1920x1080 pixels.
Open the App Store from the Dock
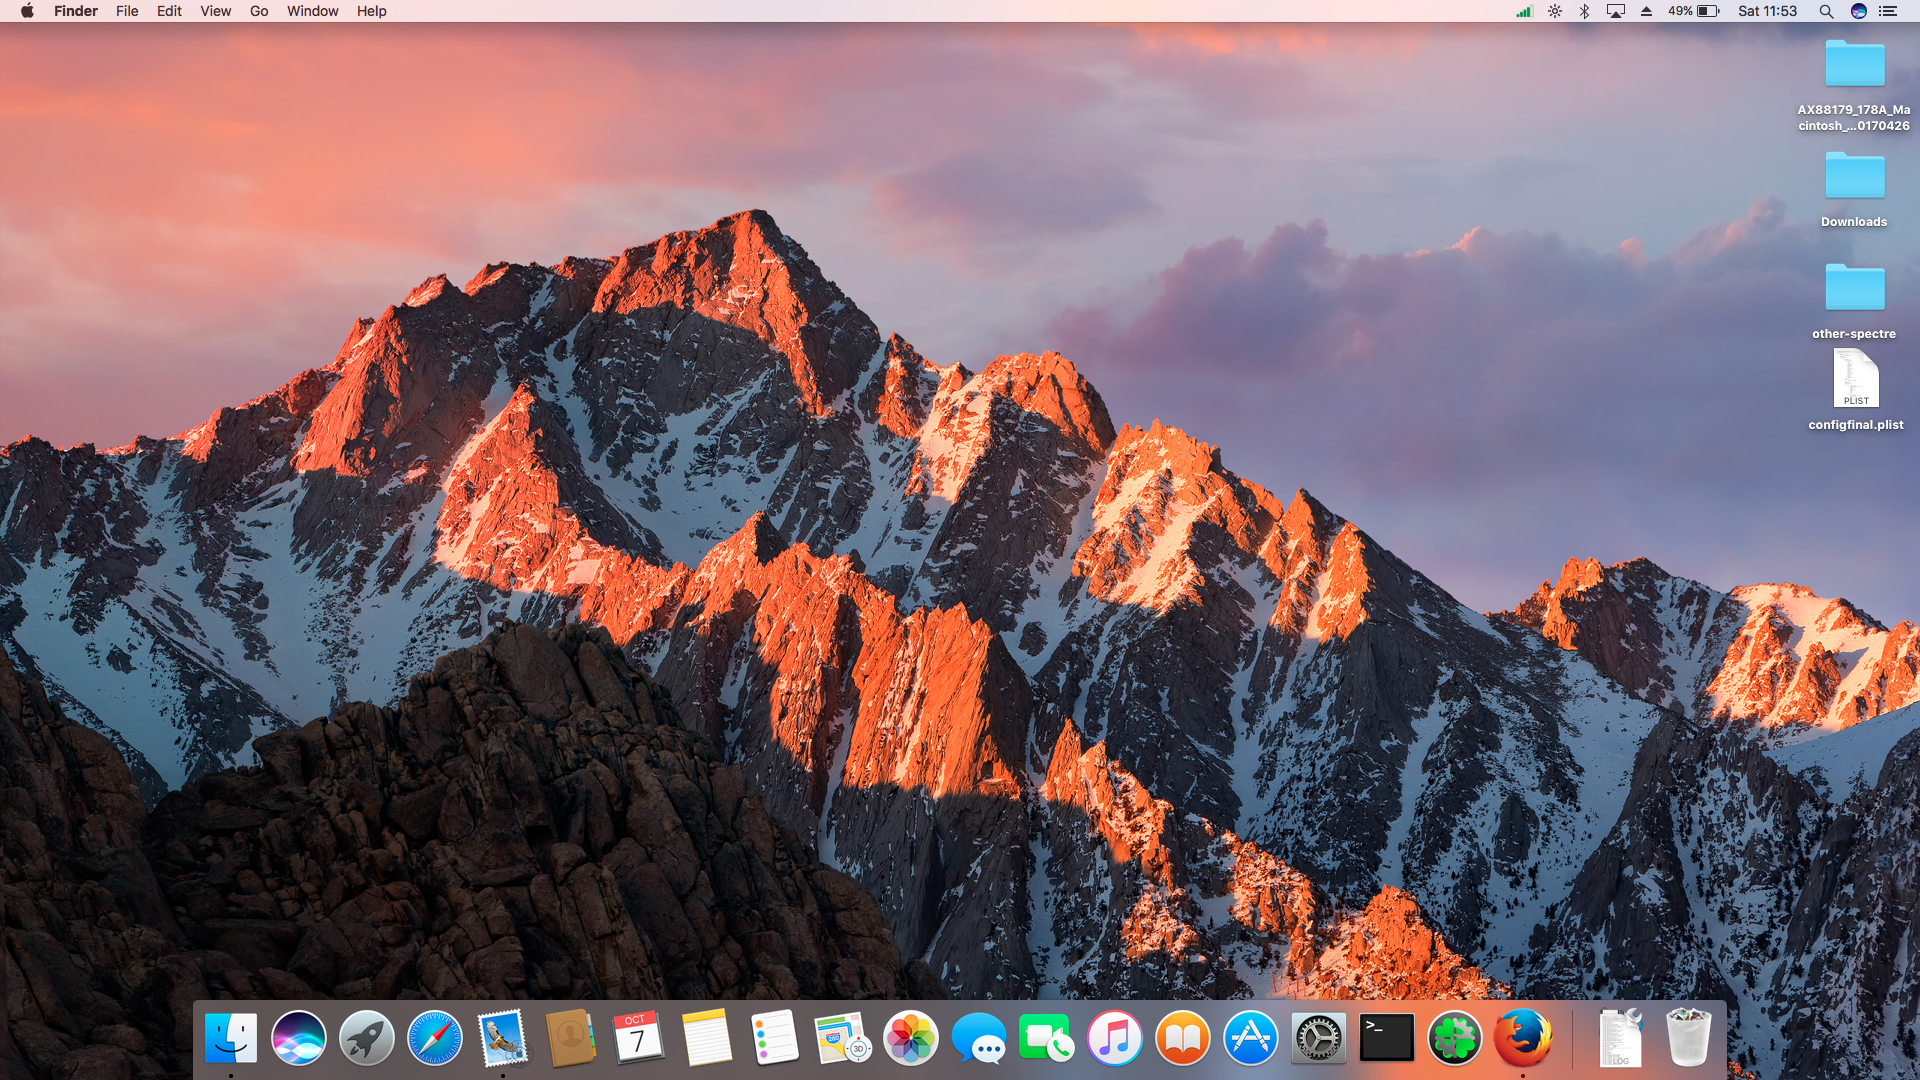coord(1250,1038)
